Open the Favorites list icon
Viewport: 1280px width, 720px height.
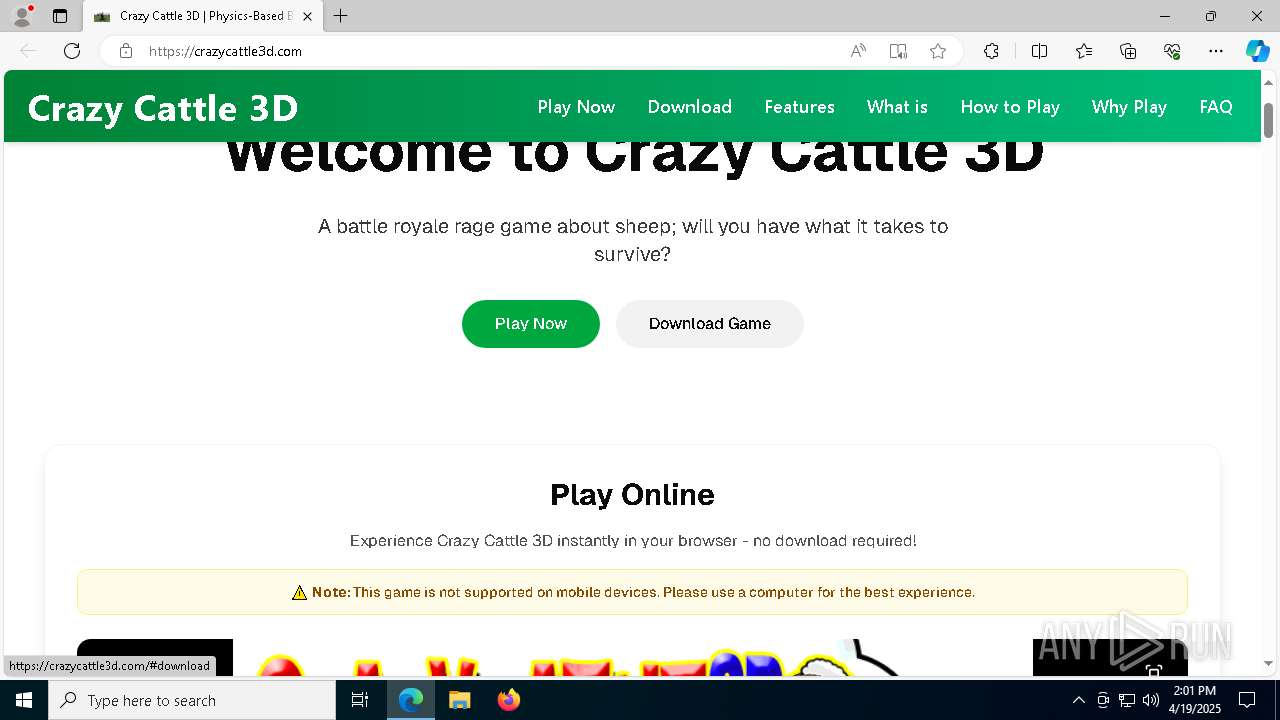1084,51
